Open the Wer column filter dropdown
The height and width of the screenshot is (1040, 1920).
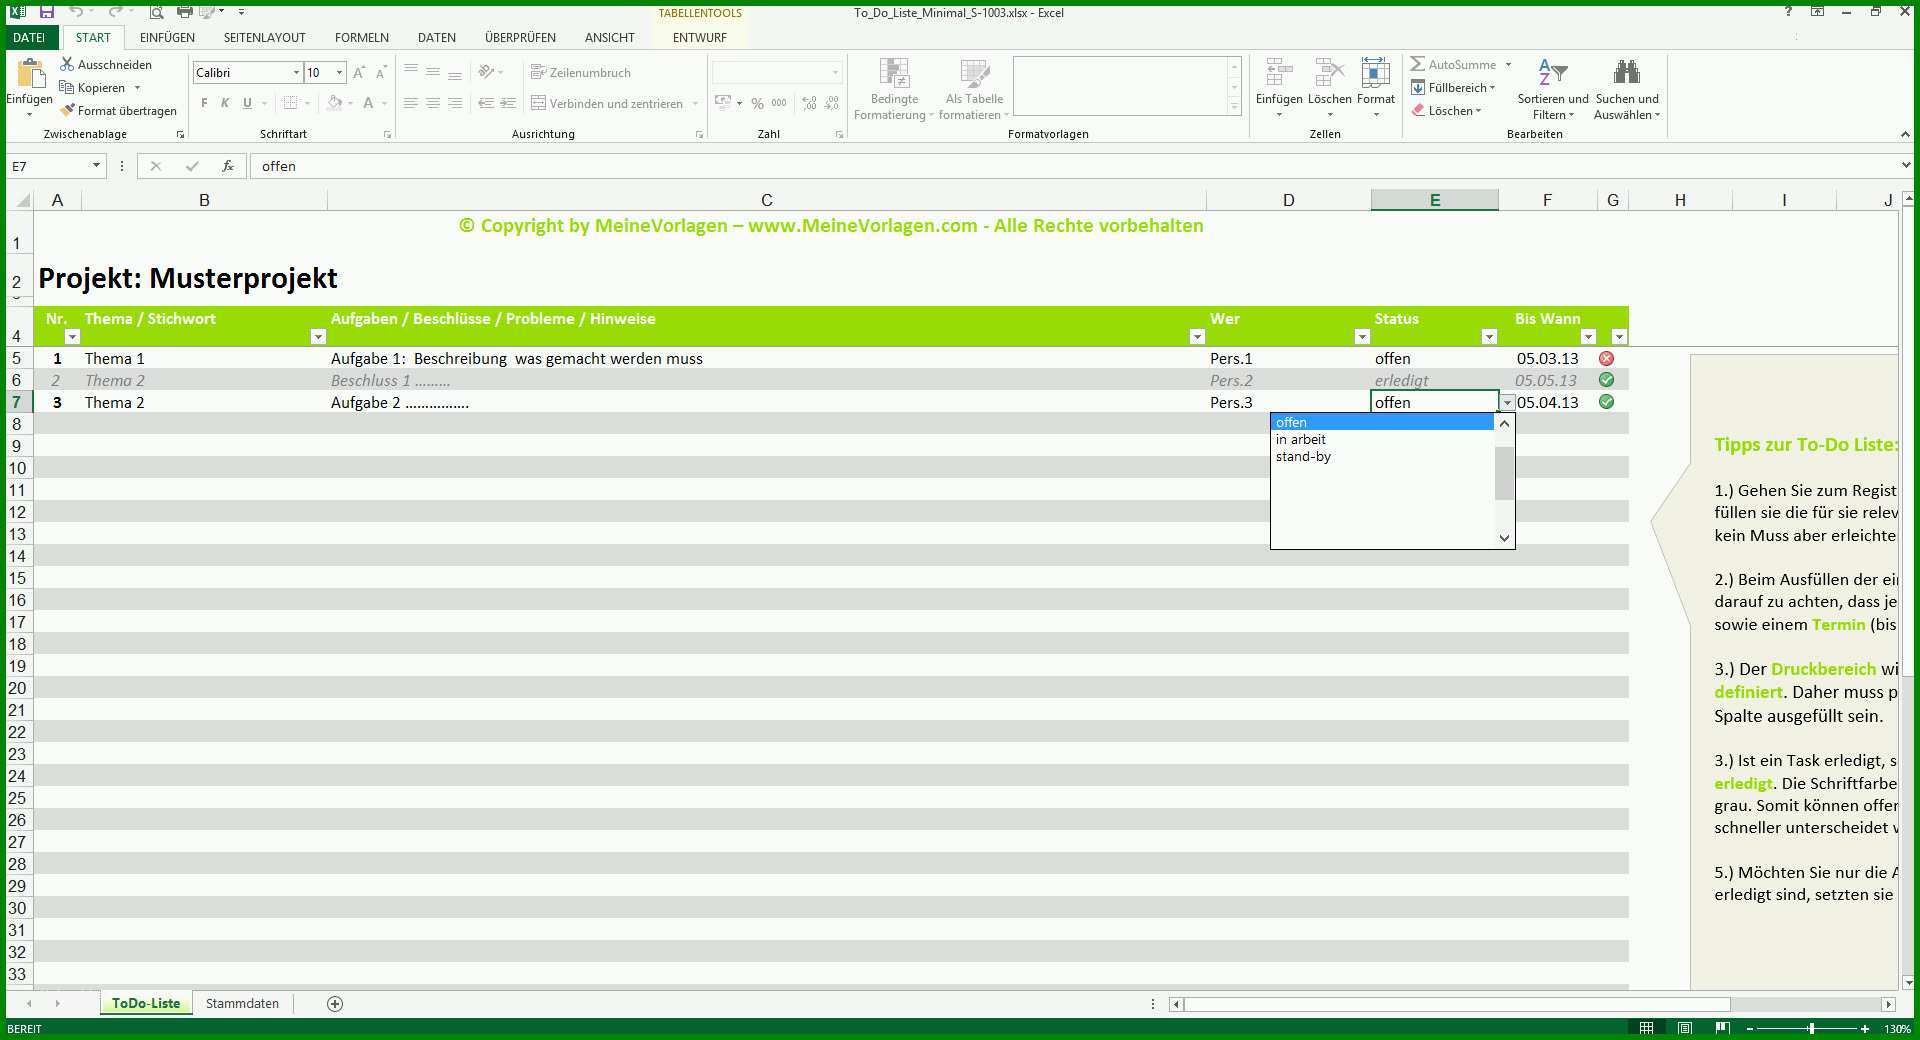pos(1361,336)
